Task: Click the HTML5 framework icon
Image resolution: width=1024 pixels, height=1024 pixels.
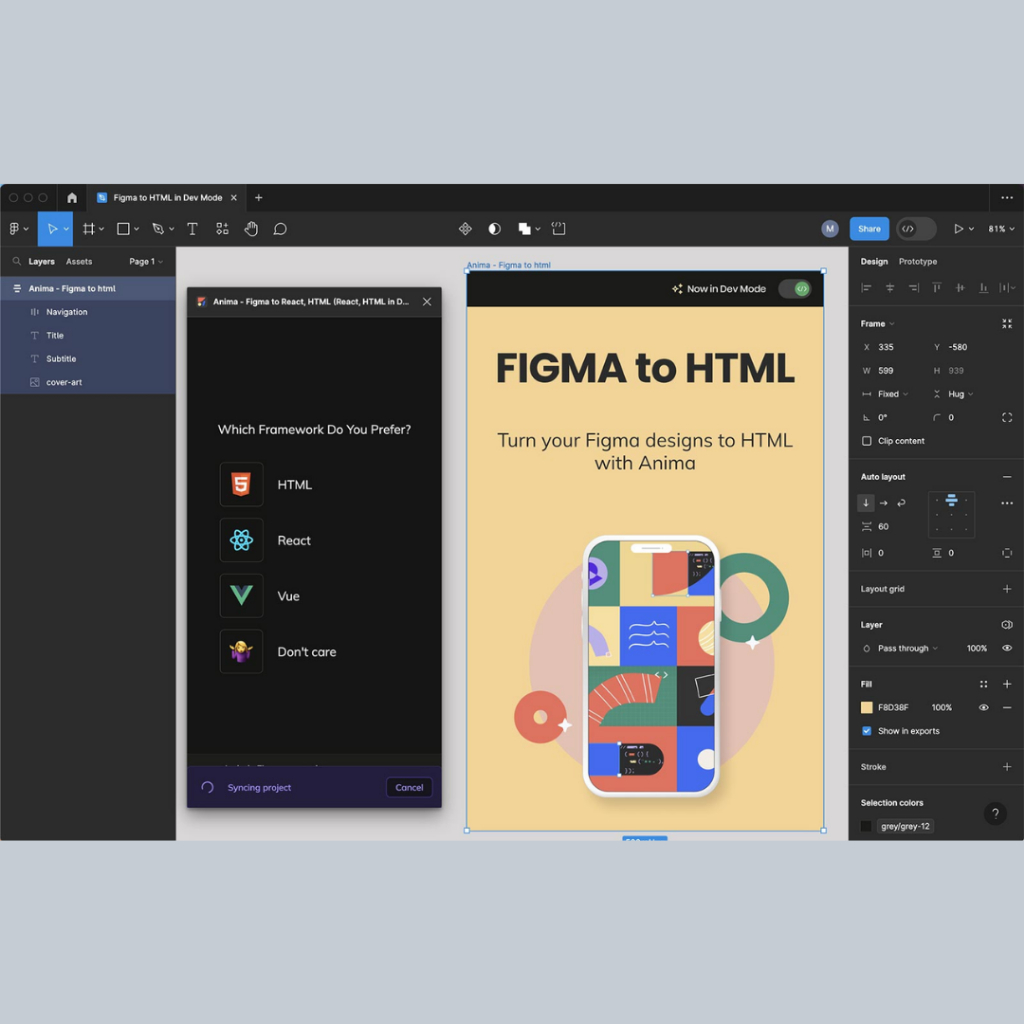Action: pyautogui.click(x=241, y=485)
